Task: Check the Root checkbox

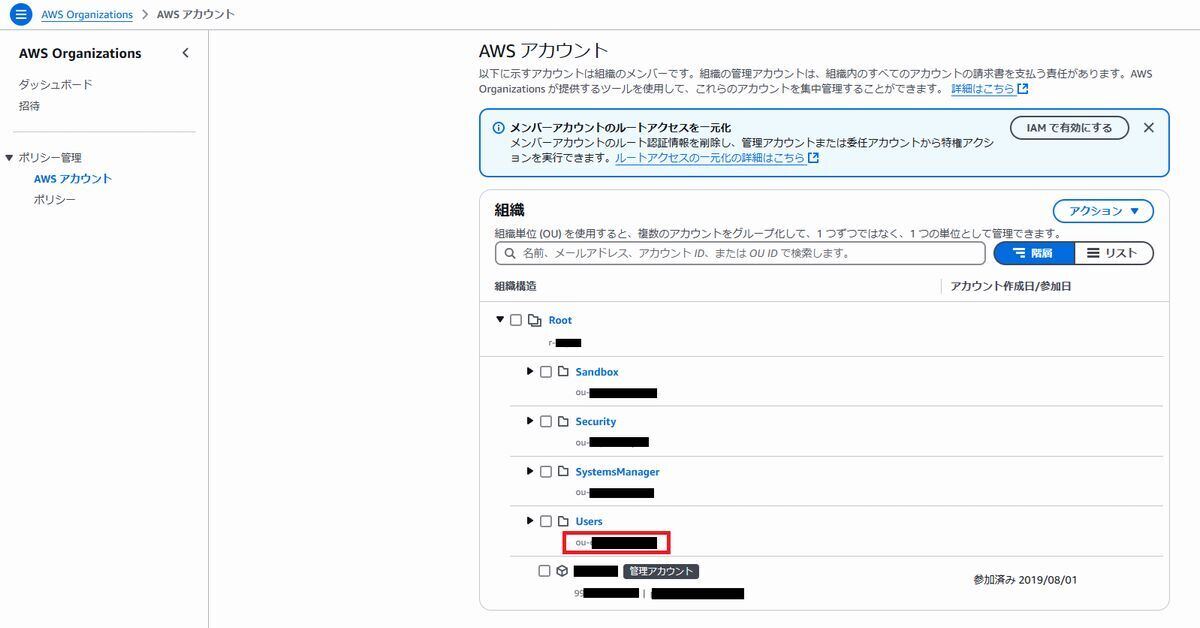Action: 516,320
